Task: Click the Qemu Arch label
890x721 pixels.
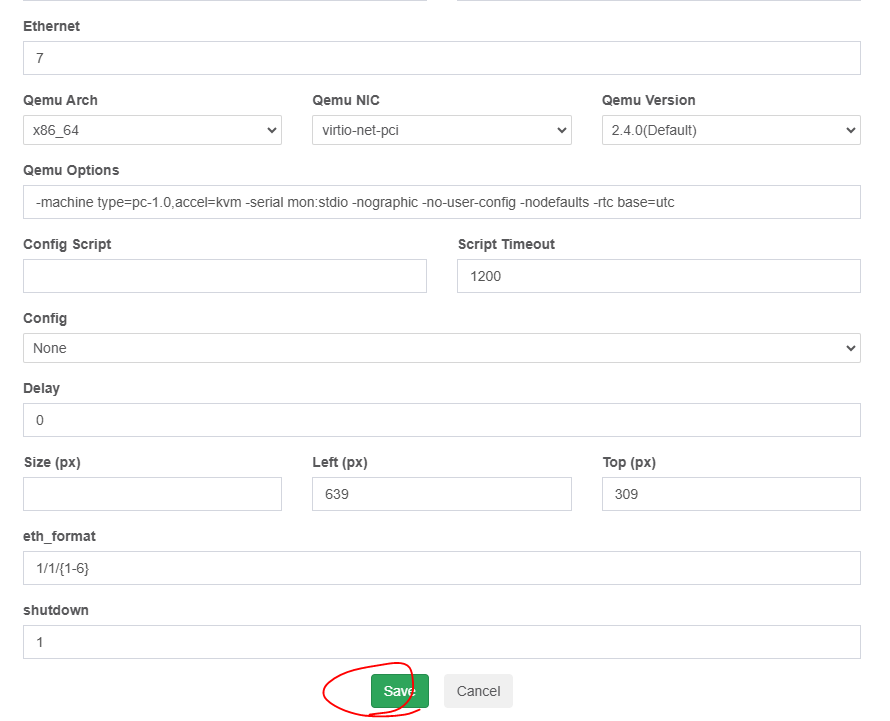Action: (60, 100)
